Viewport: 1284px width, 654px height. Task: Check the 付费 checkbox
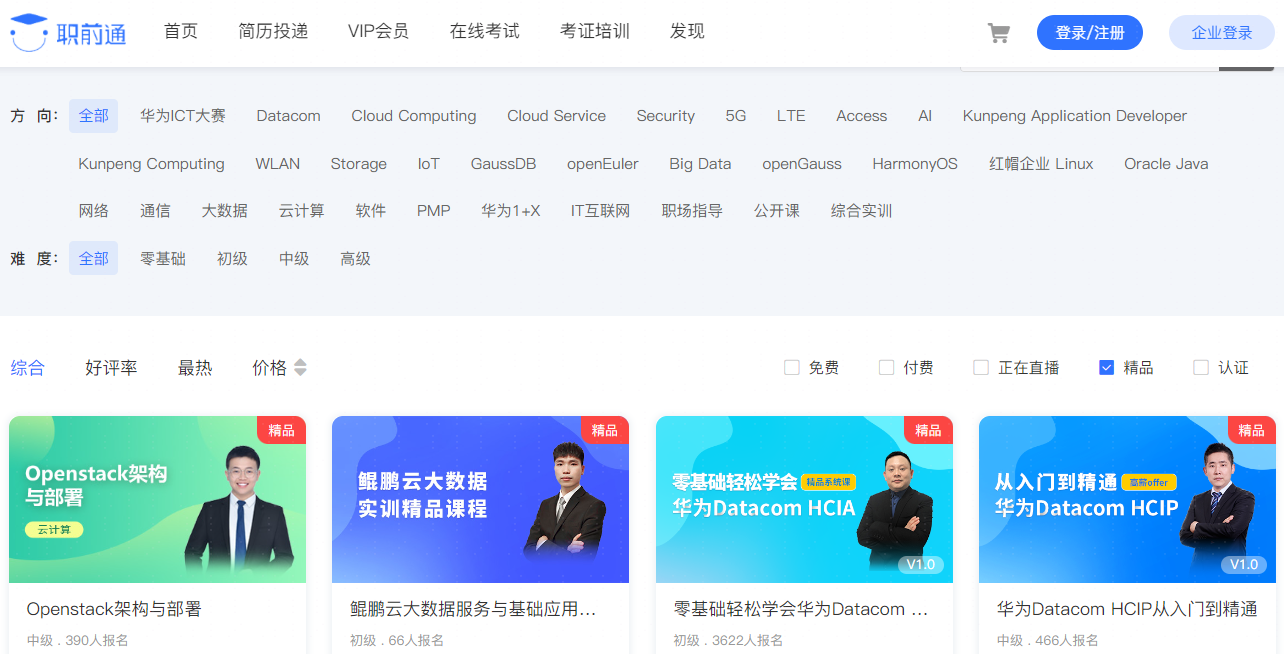(886, 368)
